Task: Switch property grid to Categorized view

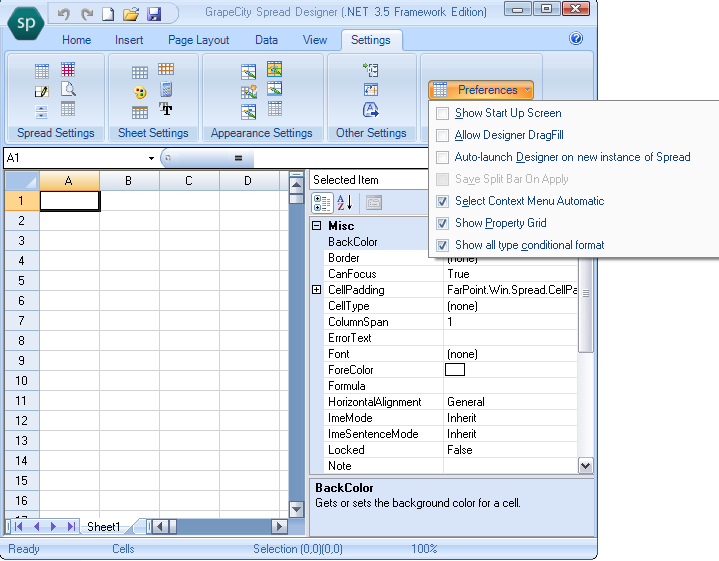Action: pyautogui.click(x=322, y=203)
